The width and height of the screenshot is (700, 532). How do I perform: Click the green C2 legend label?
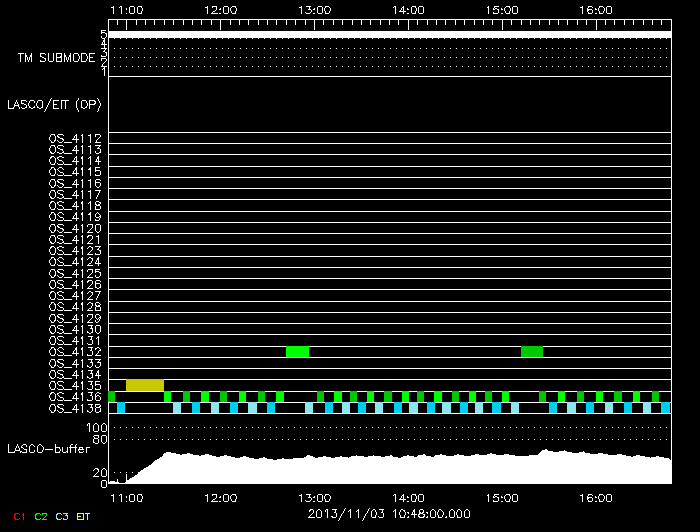(x=40, y=516)
